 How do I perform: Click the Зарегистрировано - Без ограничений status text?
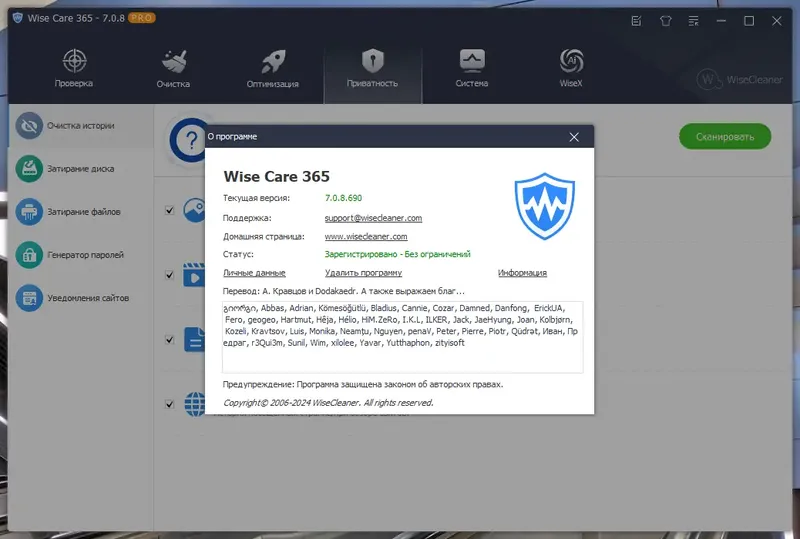click(x=397, y=254)
